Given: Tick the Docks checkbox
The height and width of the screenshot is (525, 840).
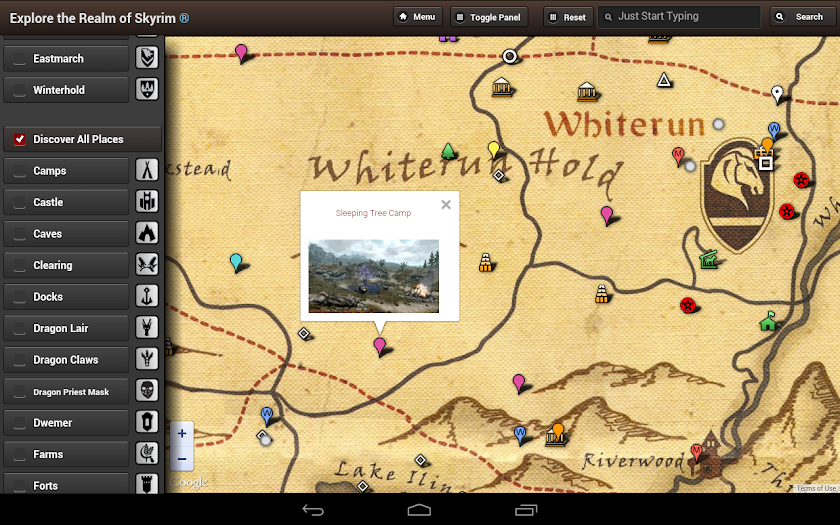Looking at the screenshot, I should [x=19, y=297].
